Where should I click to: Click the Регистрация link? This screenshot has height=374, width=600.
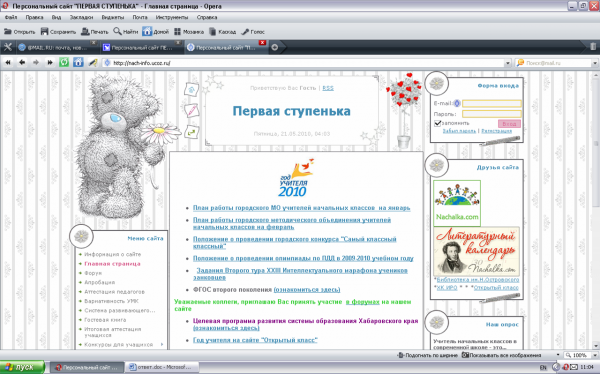(497, 131)
